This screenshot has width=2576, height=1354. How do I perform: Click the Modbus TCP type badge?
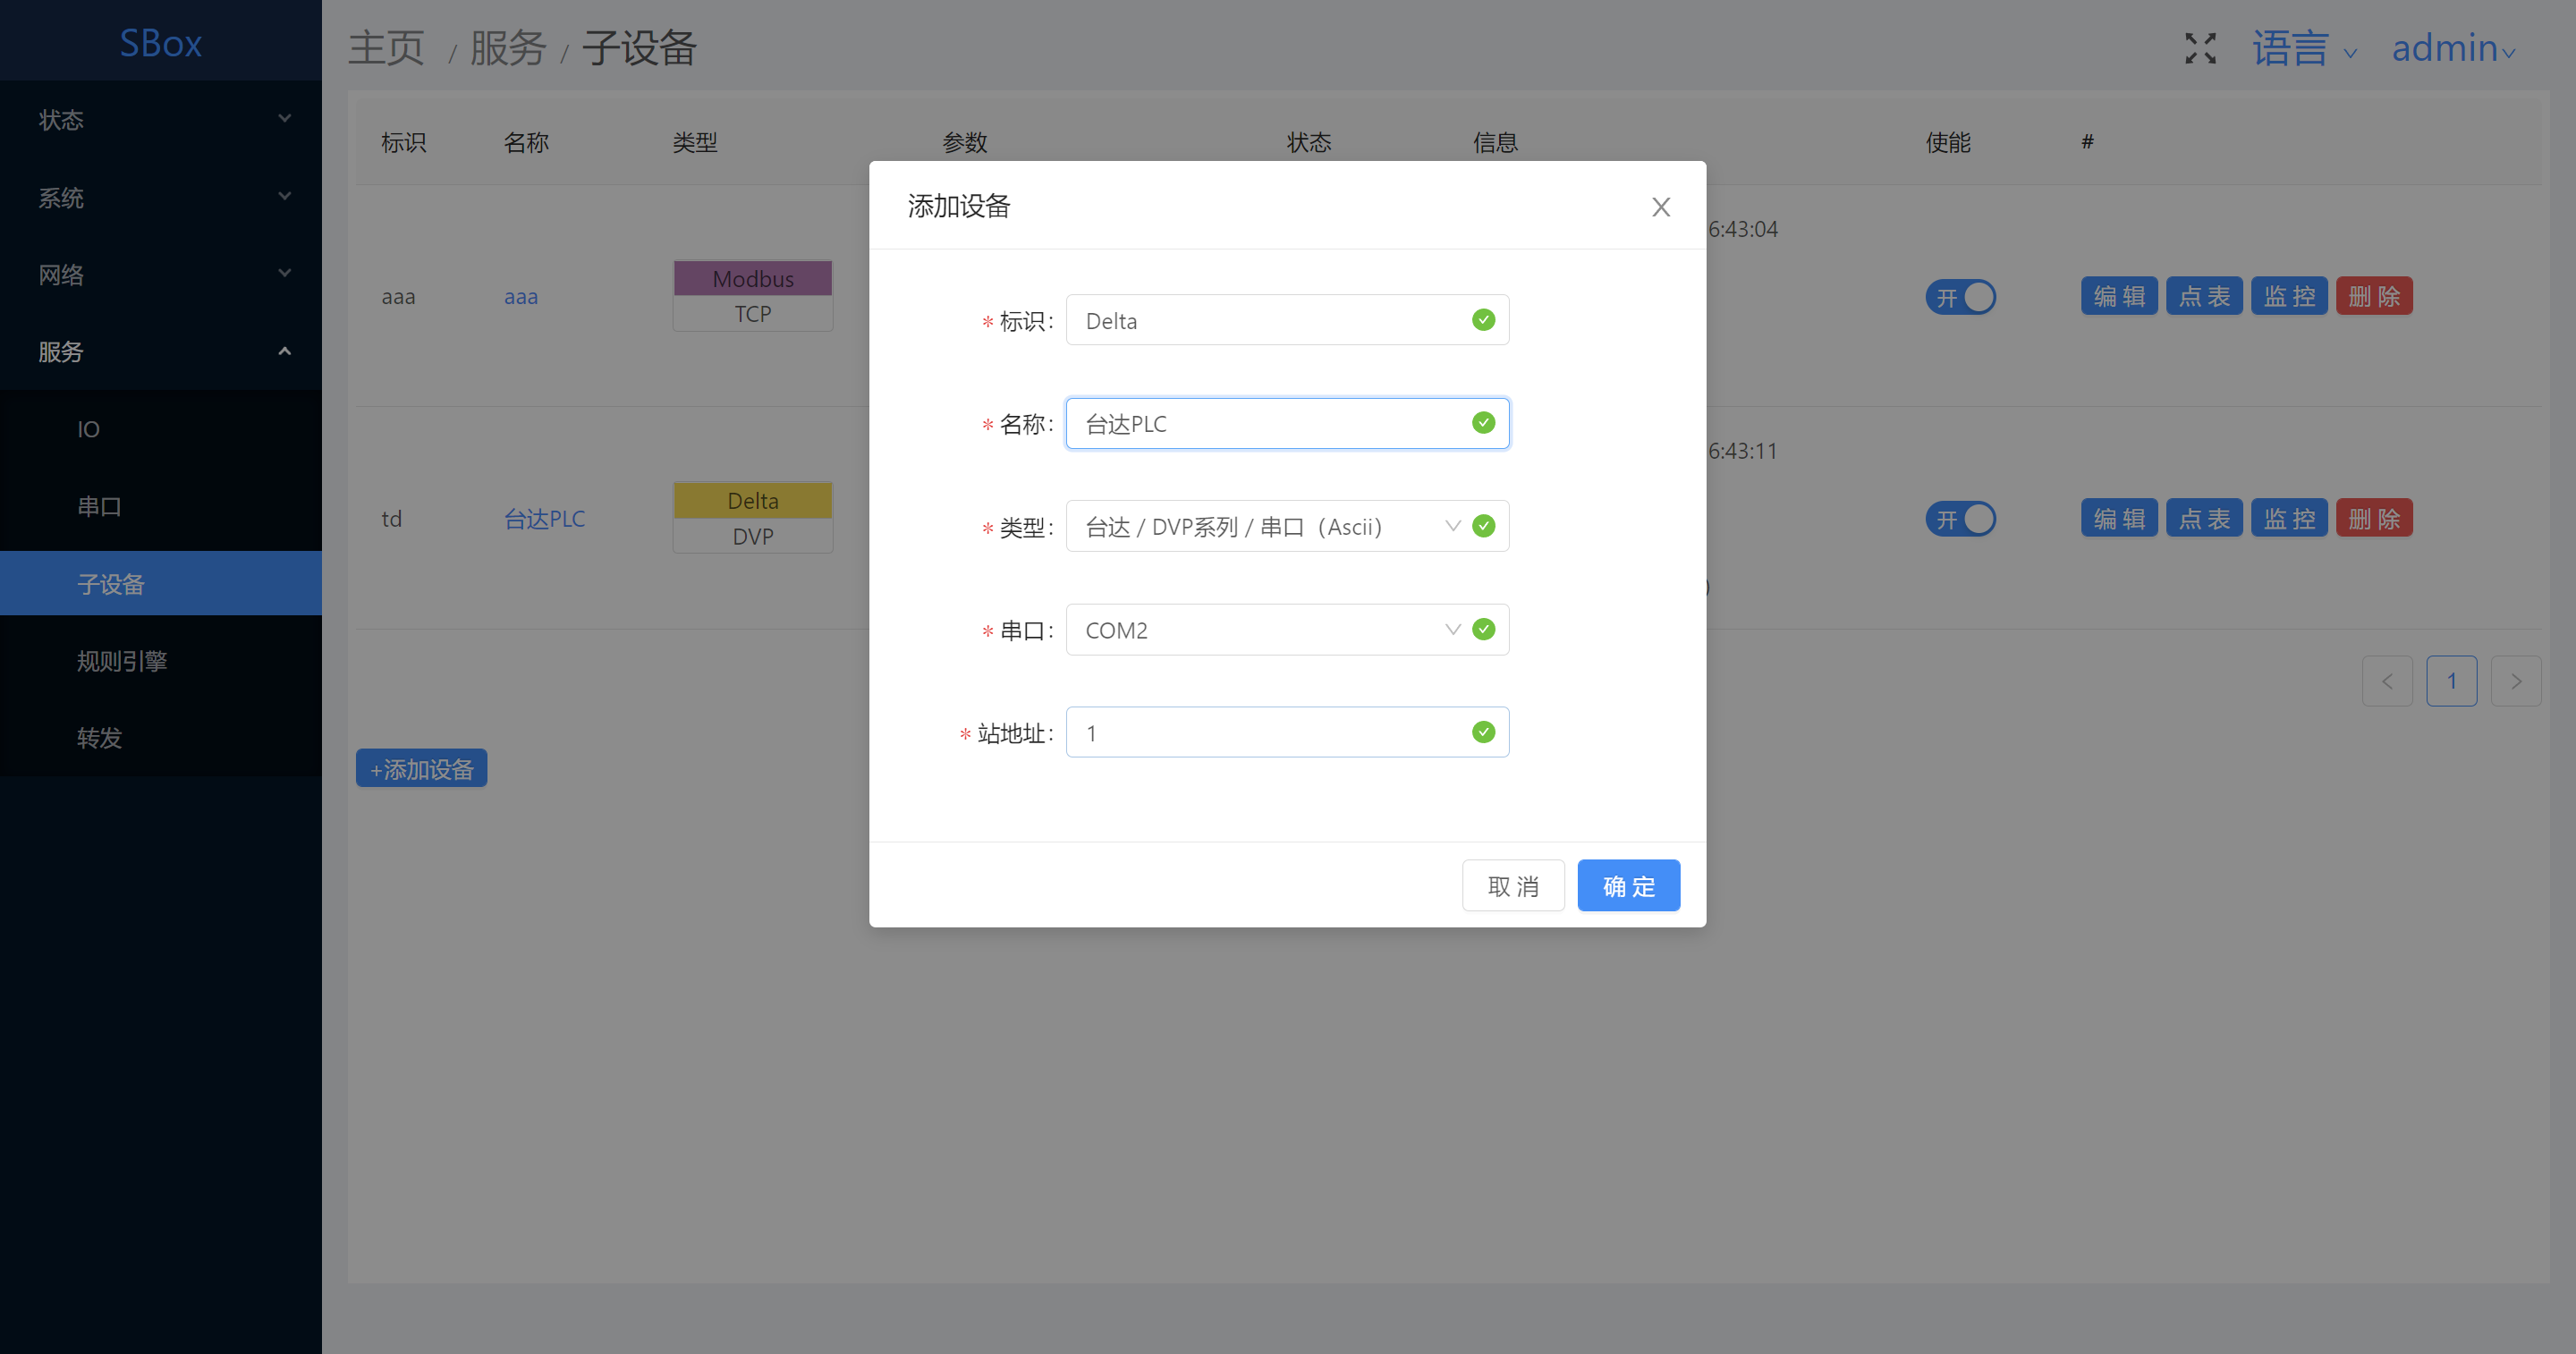point(752,295)
